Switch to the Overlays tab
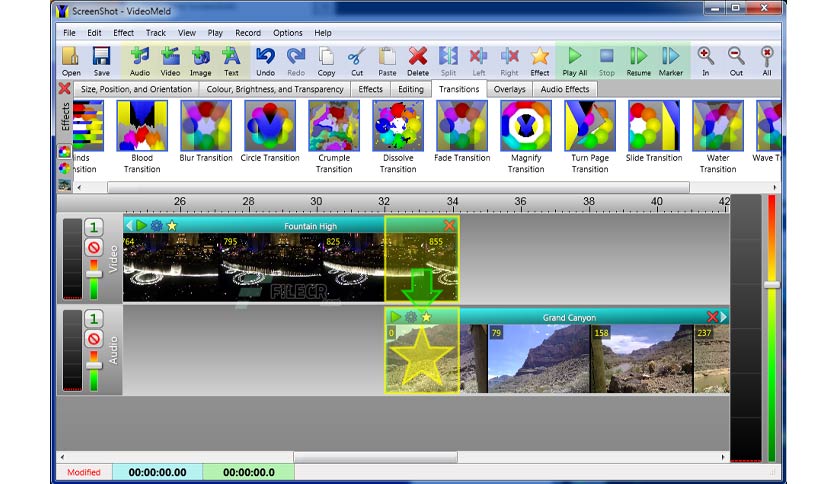 509,89
